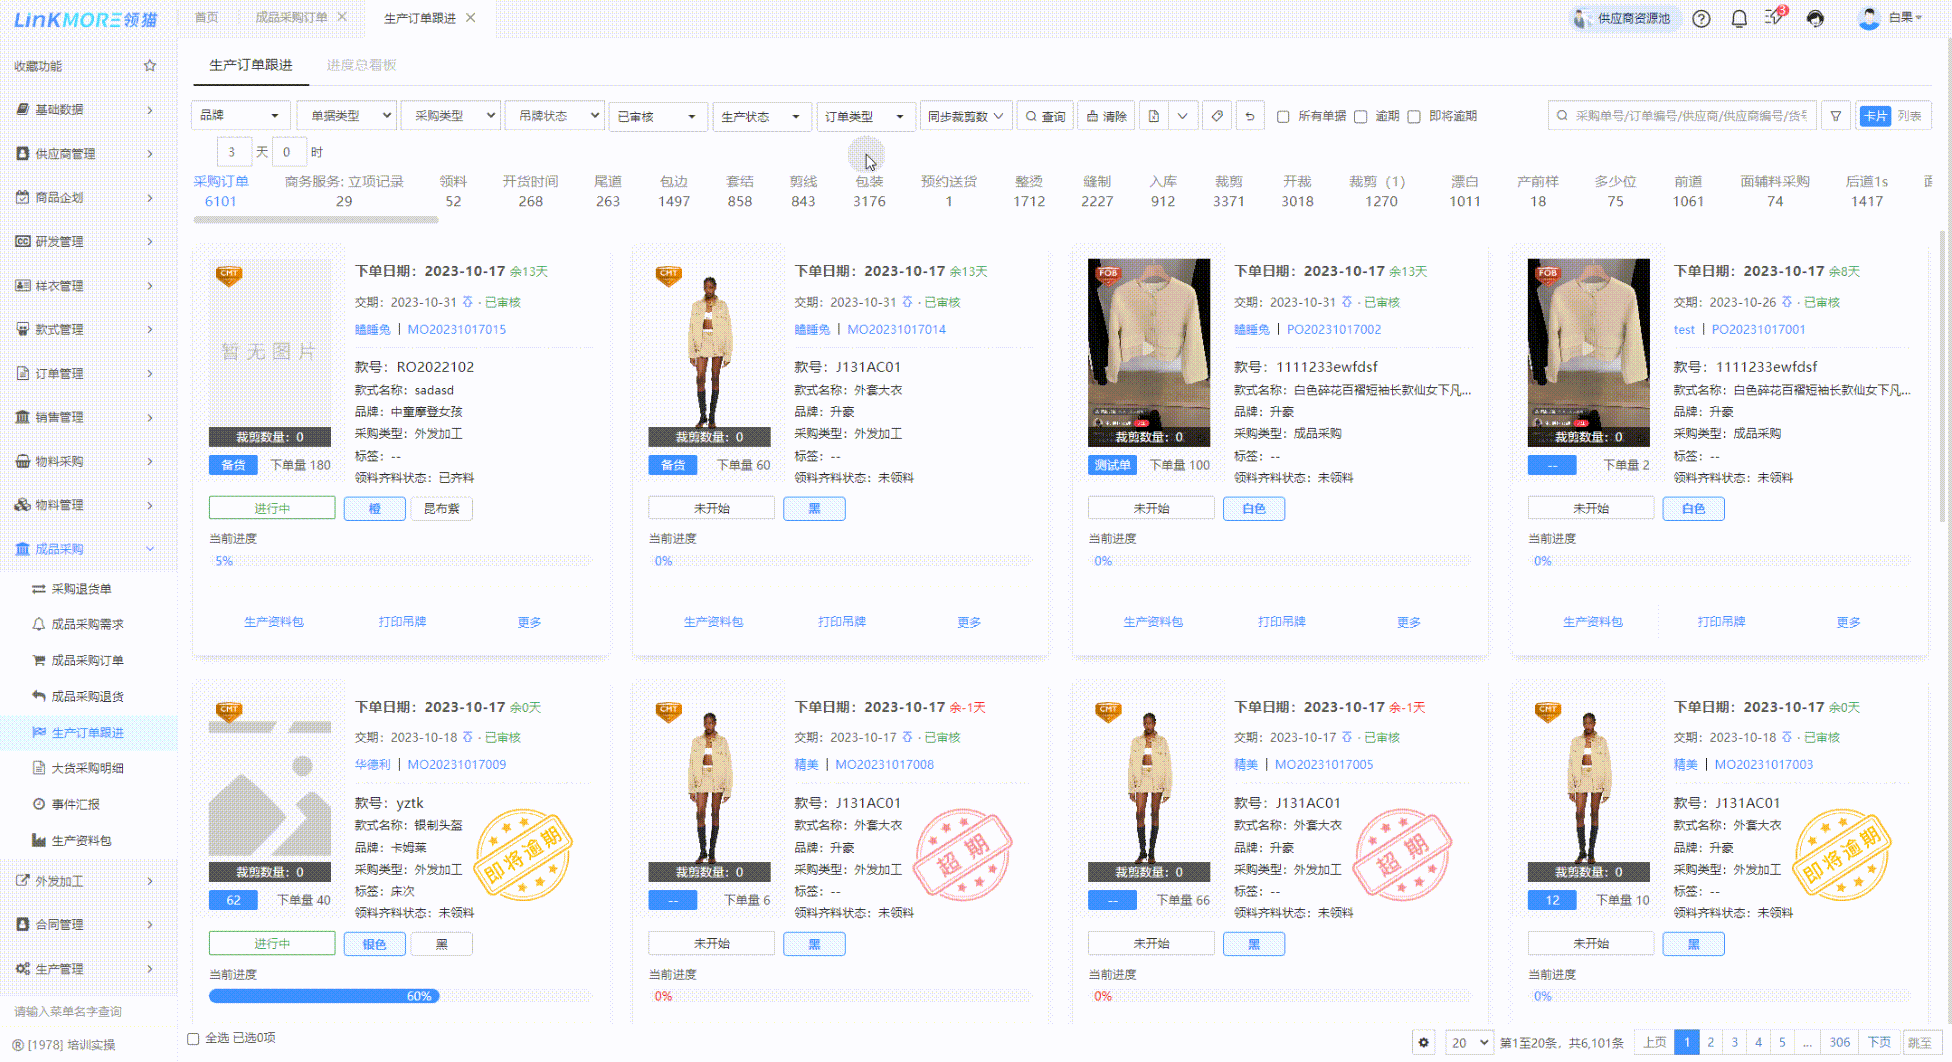
Task: Go to page 2
Action: 1711,1042
